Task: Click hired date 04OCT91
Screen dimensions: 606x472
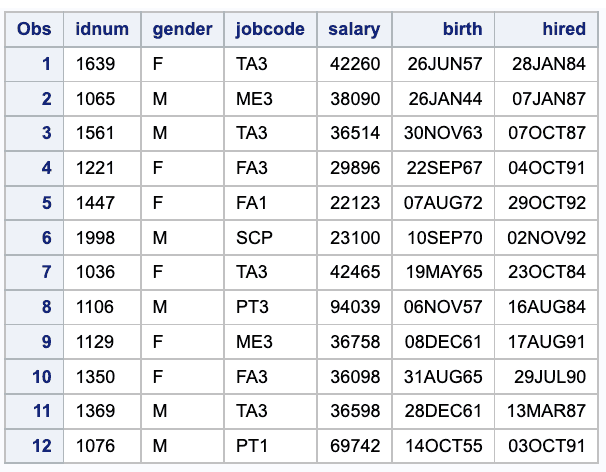Action: [x=549, y=168]
